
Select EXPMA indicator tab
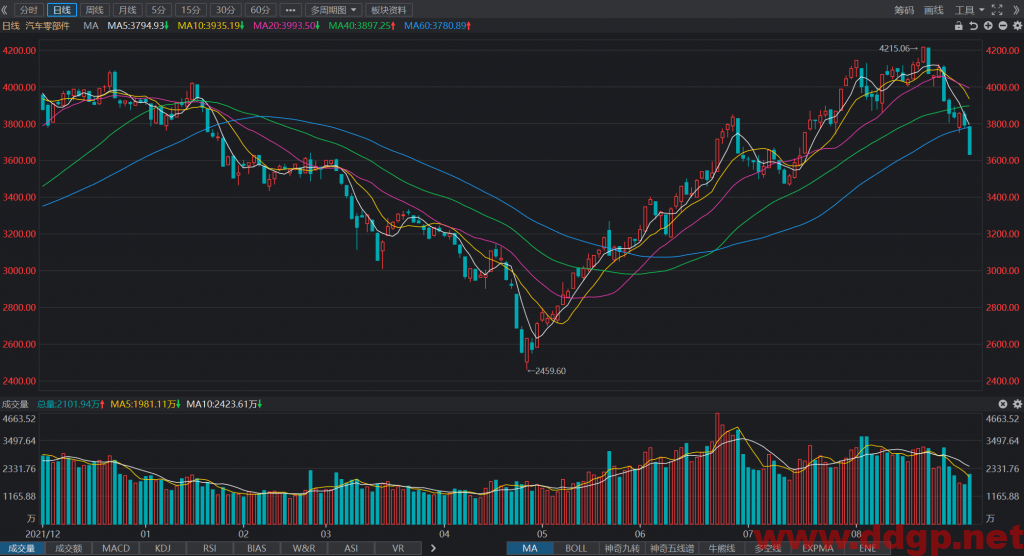pos(818,548)
